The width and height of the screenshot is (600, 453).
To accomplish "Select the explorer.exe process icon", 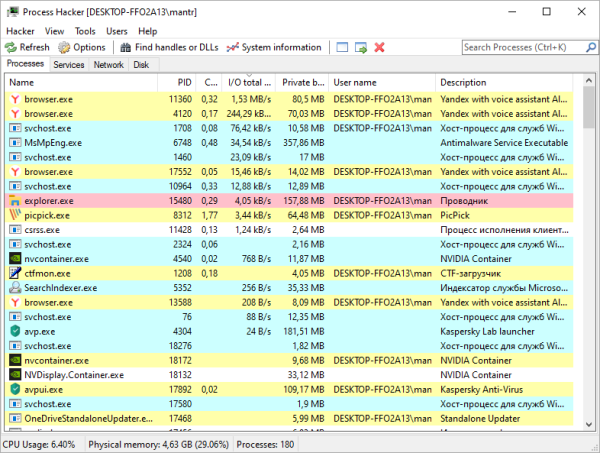I will click(15, 201).
